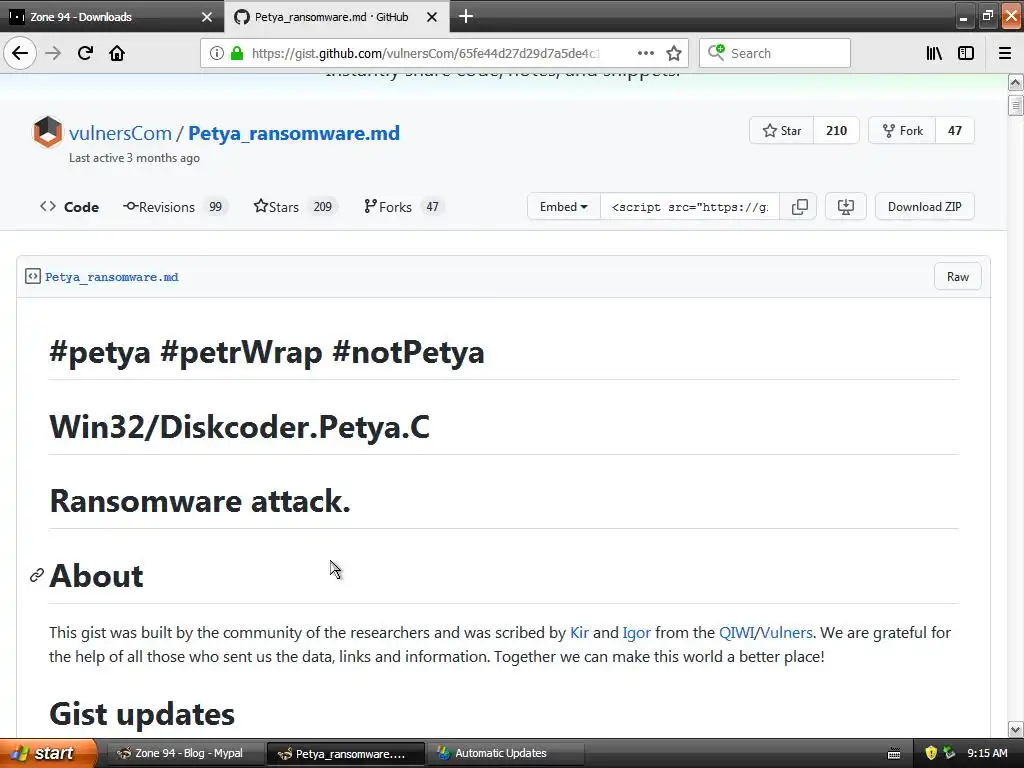Open the vulnersCom profile link
Image resolution: width=1024 pixels, height=768 pixels.
(x=120, y=133)
